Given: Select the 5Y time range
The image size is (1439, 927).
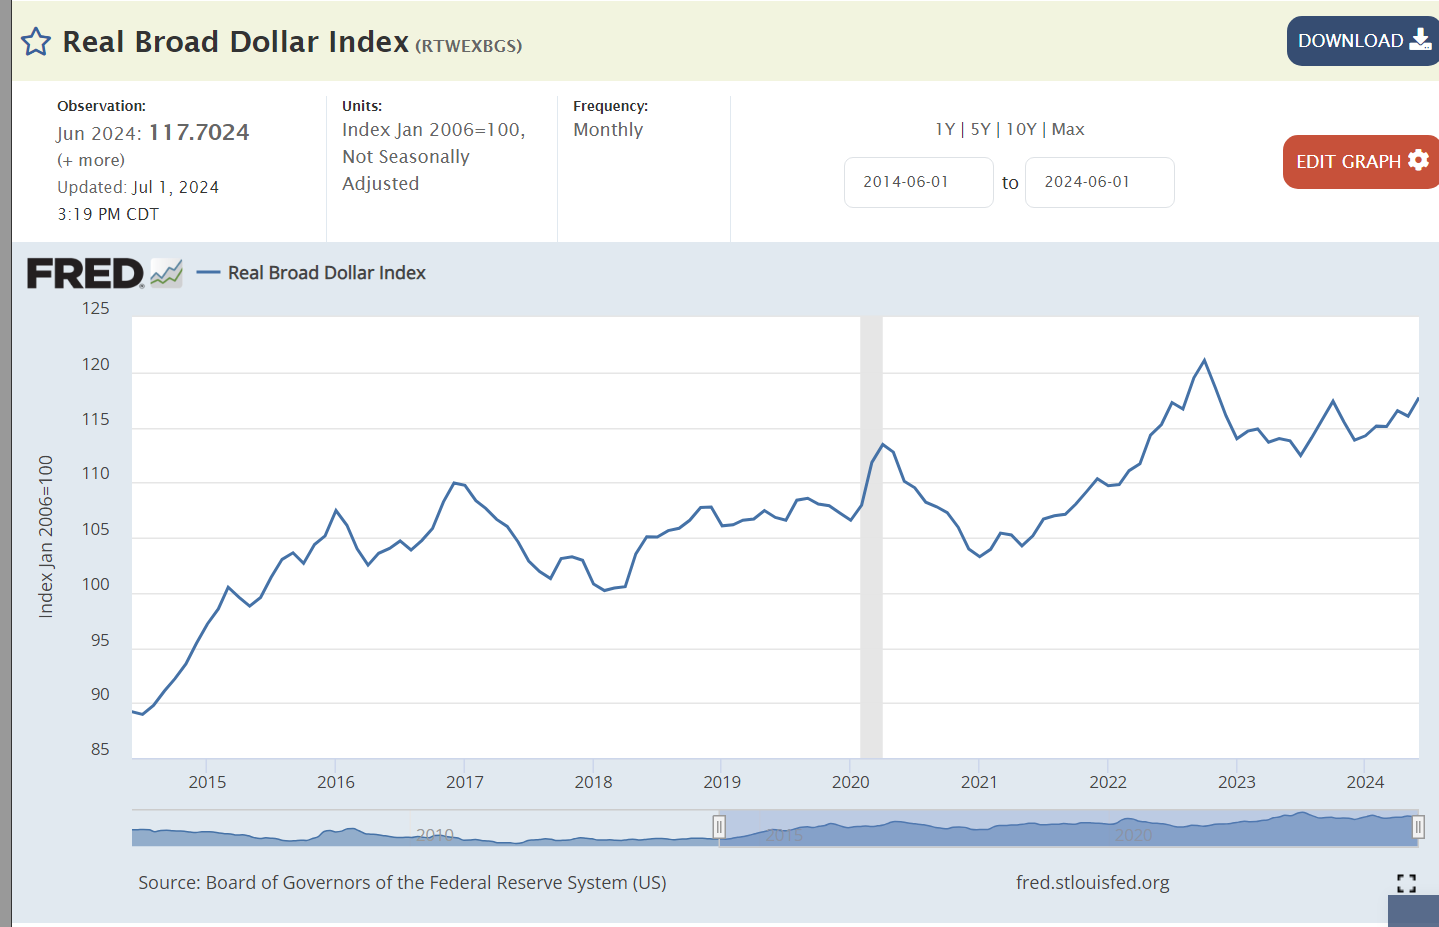Looking at the screenshot, I should coord(980,129).
